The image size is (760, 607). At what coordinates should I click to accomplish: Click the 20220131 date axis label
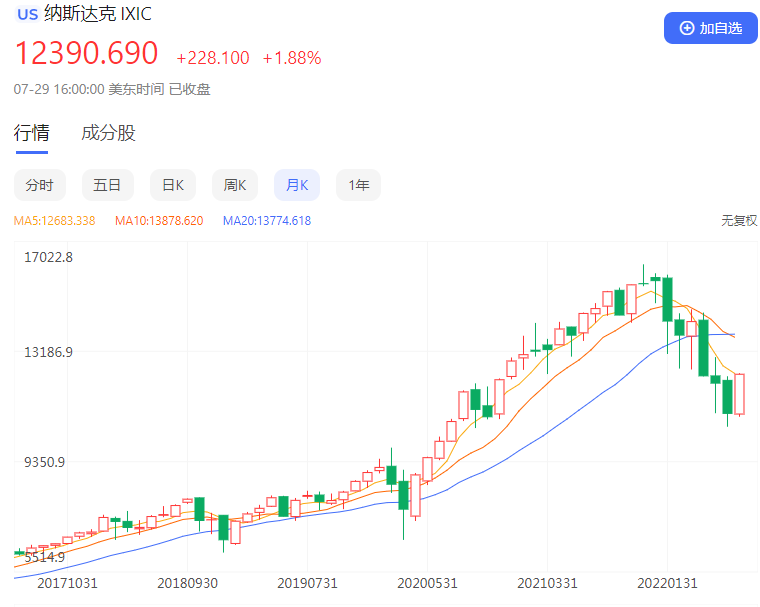click(667, 583)
